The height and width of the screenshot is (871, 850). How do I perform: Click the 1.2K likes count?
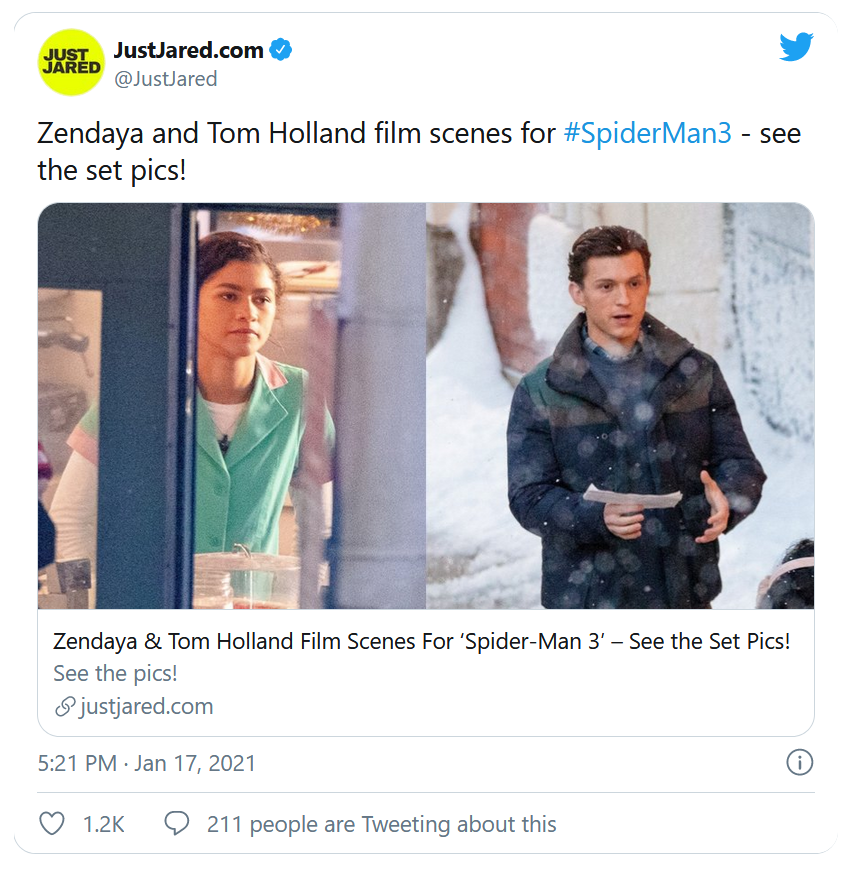pyautogui.click(x=103, y=824)
